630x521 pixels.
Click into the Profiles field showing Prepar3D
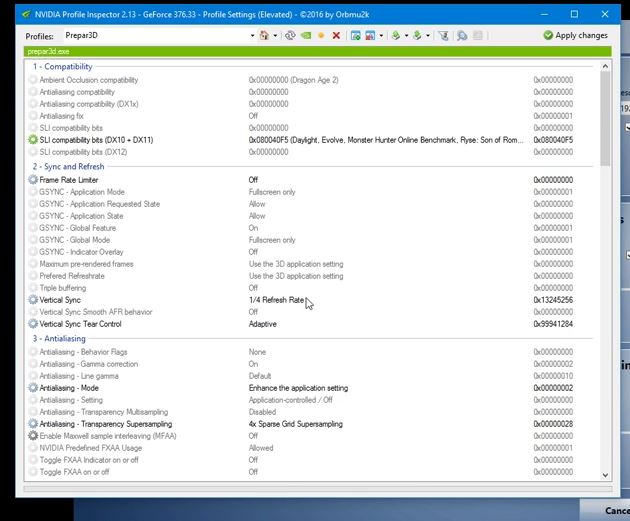pyautogui.click(x=156, y=35)
